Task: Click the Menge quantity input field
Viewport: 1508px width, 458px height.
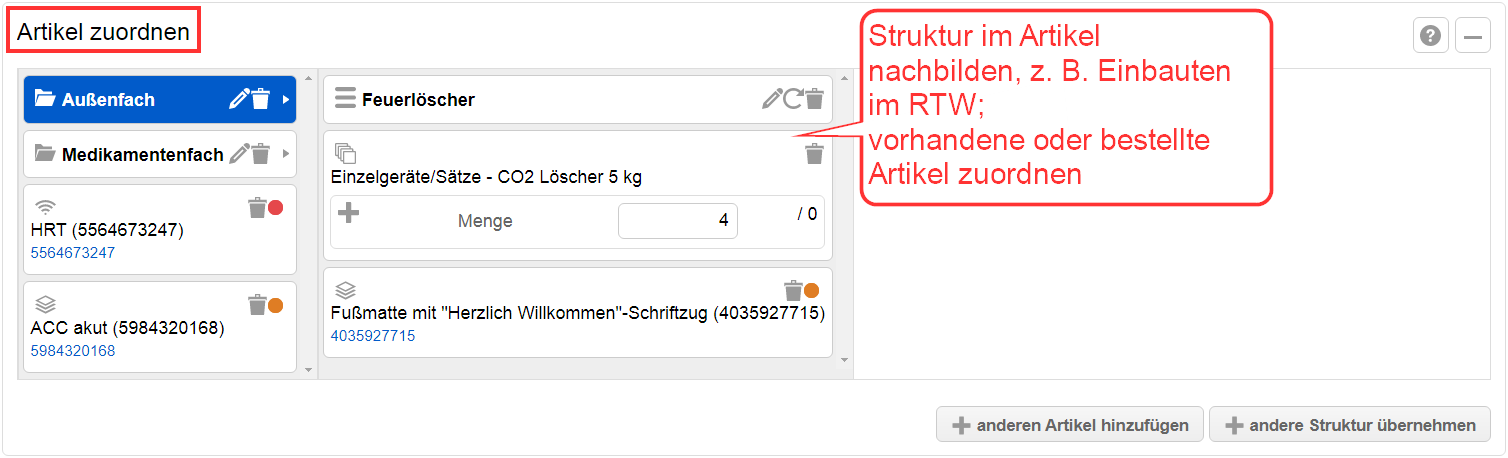Action: (678, 221)
